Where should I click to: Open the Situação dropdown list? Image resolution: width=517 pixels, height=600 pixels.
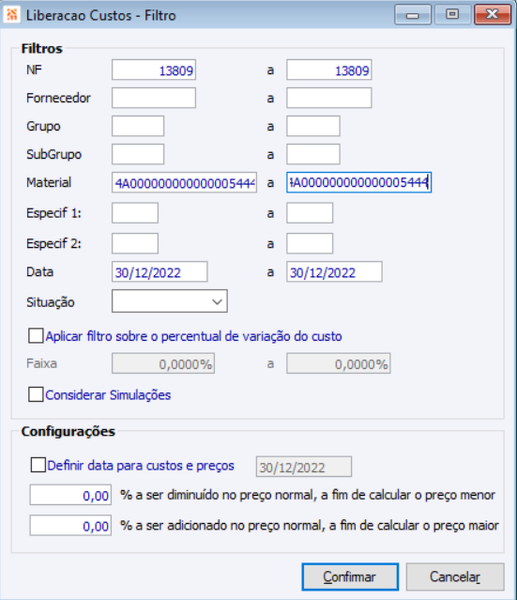(170, 301)
